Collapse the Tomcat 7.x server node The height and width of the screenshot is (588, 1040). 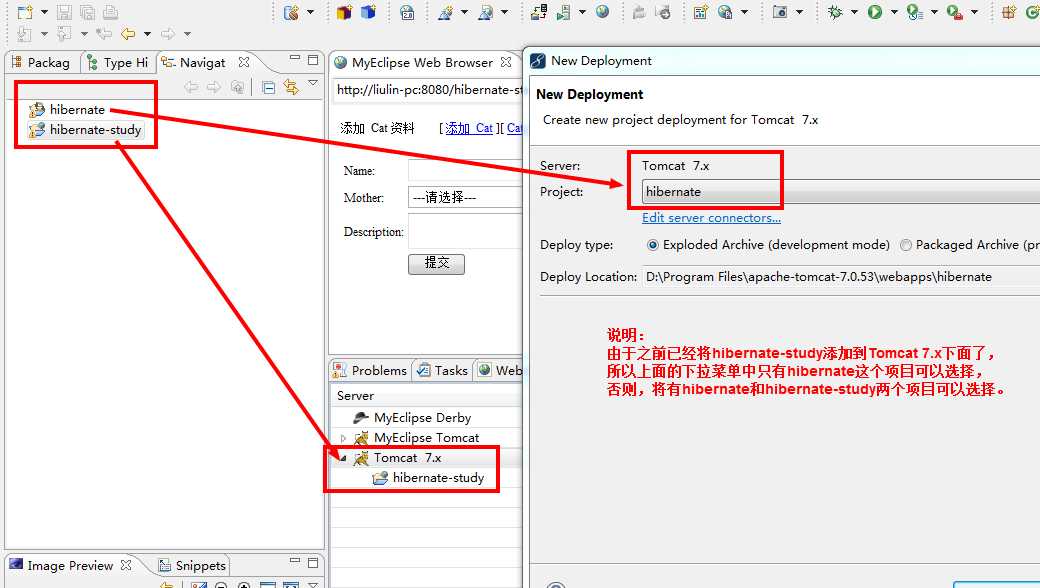[x=344, y=458]
